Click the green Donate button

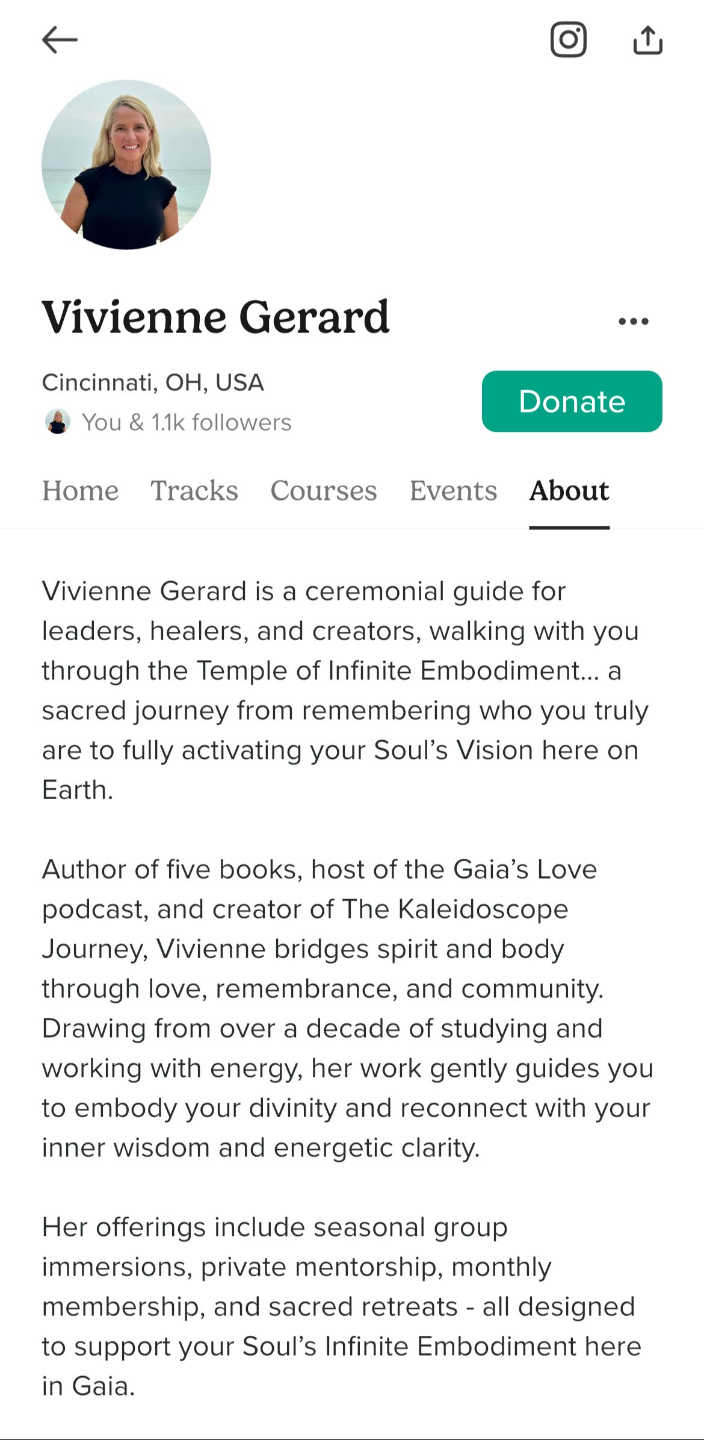click(x=572, y=401)
